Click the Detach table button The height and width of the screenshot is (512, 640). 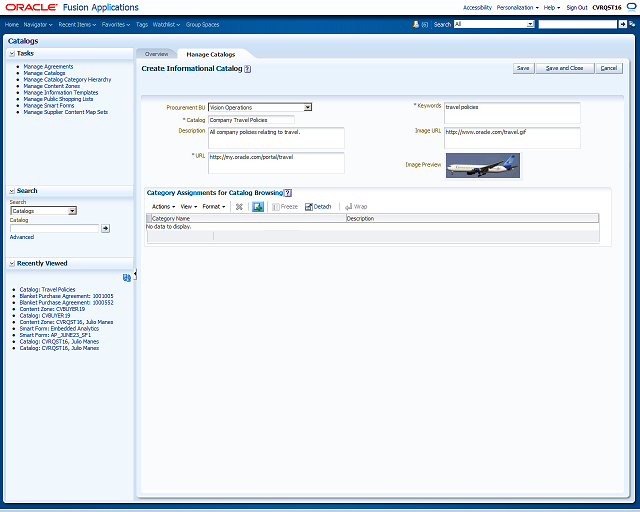(318, 207)
